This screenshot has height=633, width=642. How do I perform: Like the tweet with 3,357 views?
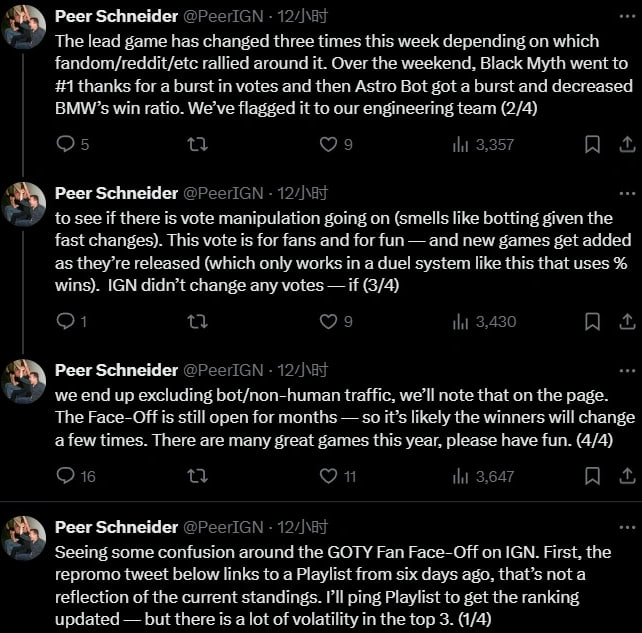click(335, 144)
